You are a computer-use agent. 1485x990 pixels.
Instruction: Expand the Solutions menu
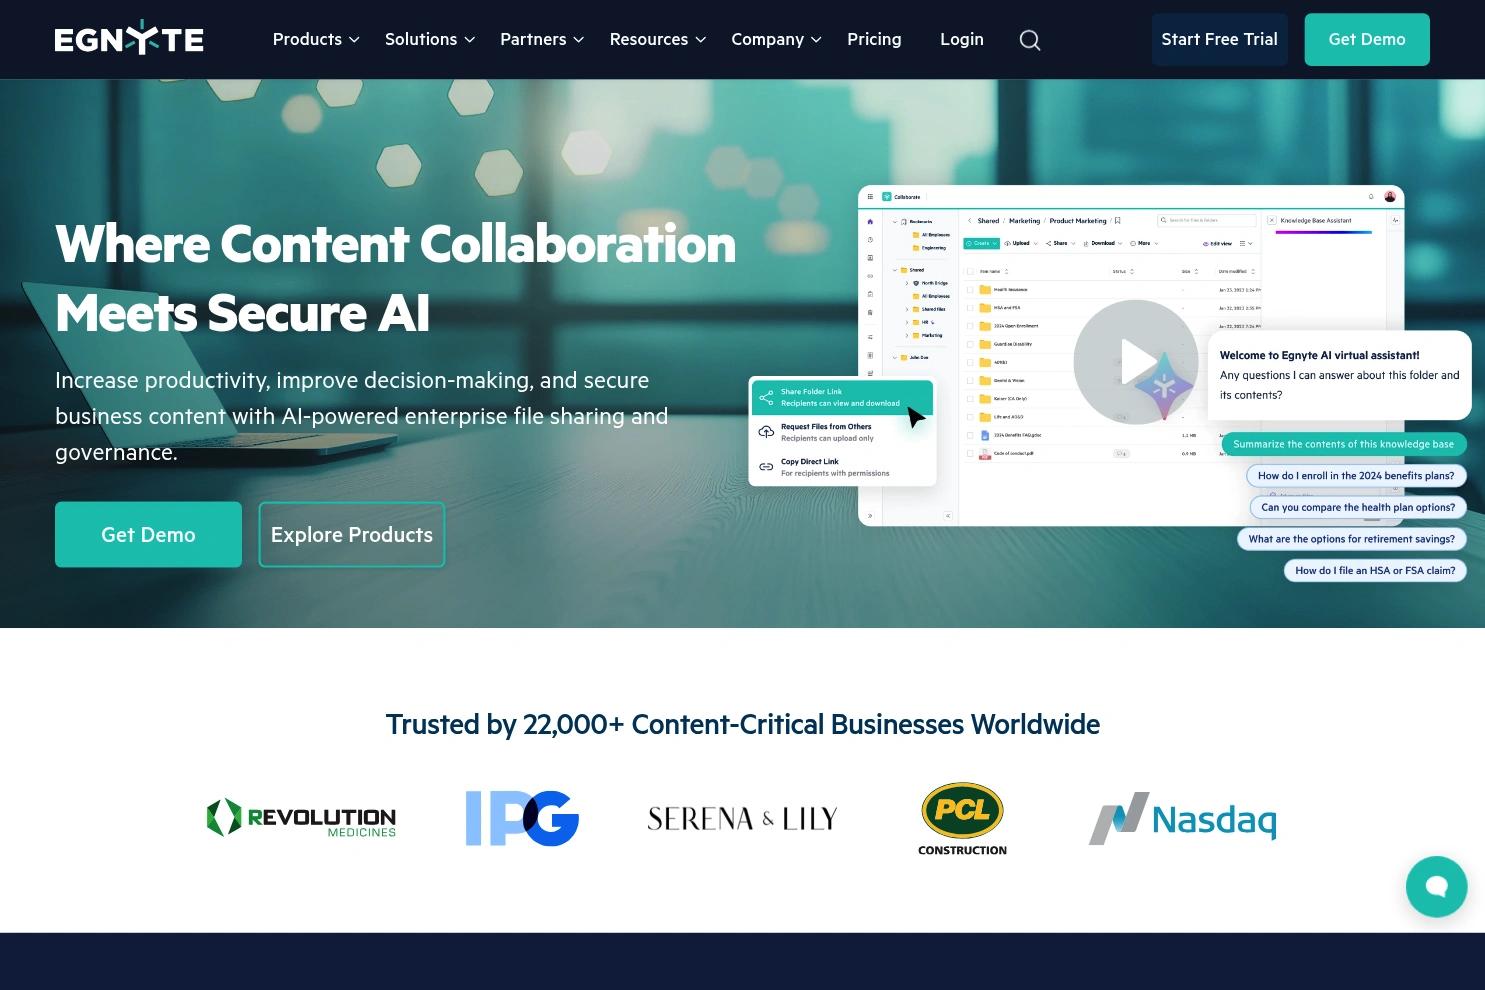430,39
